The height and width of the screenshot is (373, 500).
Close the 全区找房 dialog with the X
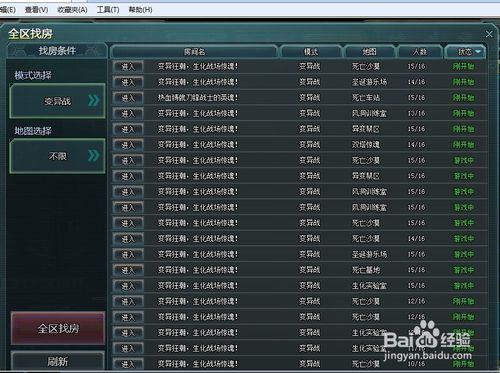(x=489, y=34)
